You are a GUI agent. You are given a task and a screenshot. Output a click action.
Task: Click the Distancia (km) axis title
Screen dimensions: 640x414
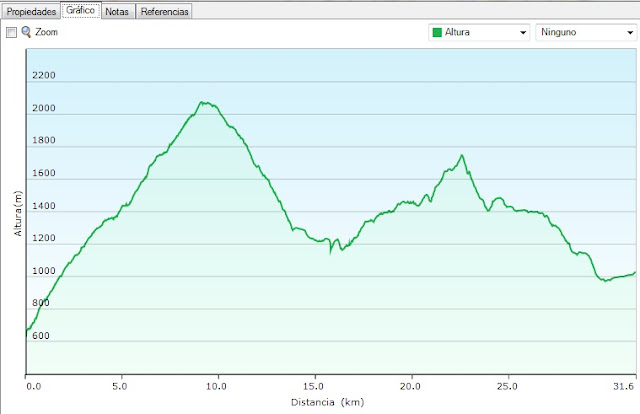point(326,402)
